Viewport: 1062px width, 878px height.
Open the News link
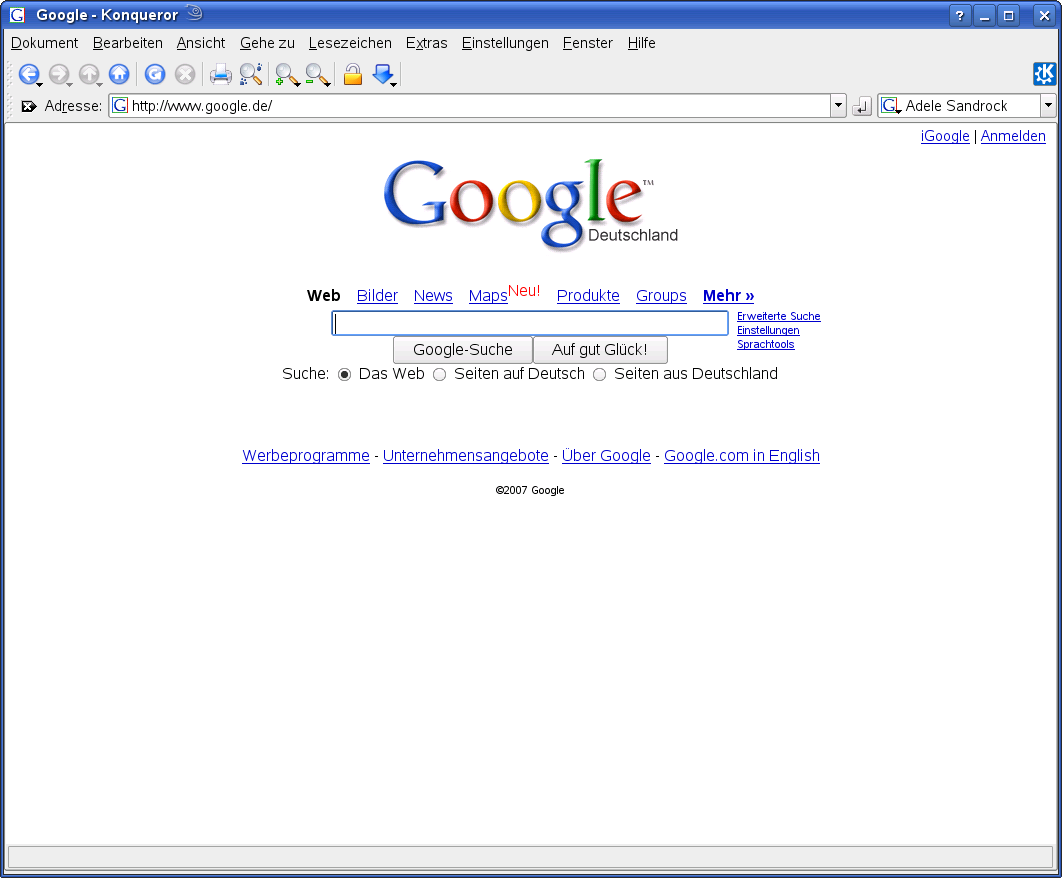pyautogui.click(x=433, y=296)
